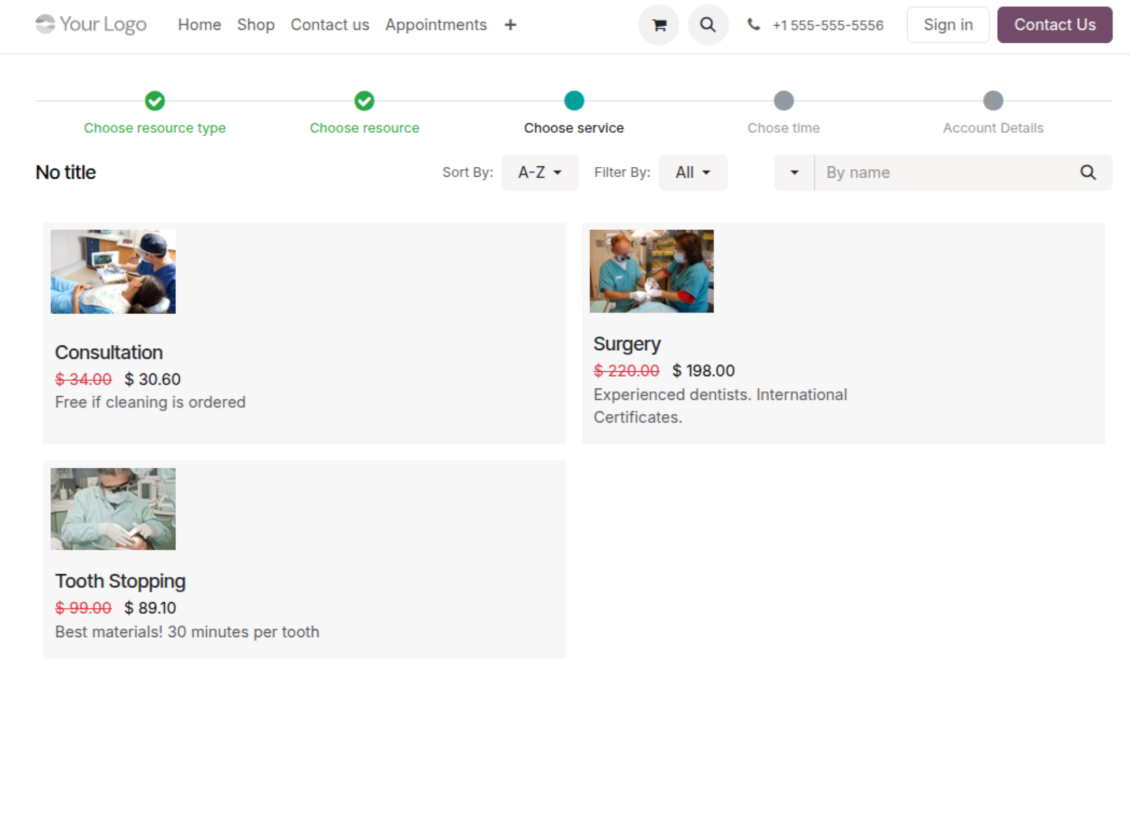Select the Surgery service thumbnail

pos(651,271)
